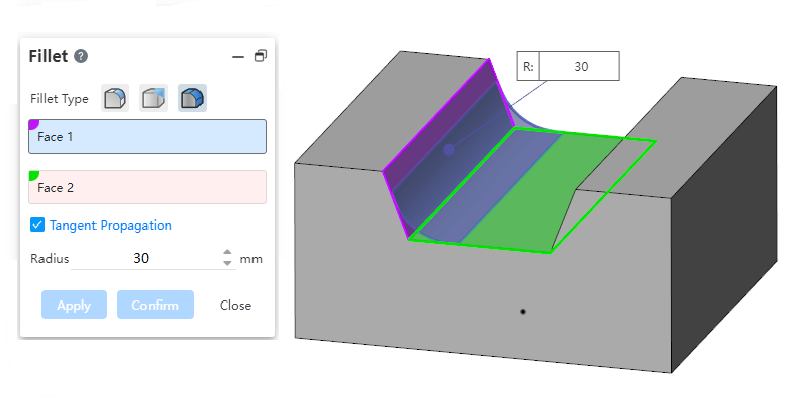Viewport: 800px width, 398px height.
Task: Click the purple Face 1 color marker
Action: coord(33,124)
